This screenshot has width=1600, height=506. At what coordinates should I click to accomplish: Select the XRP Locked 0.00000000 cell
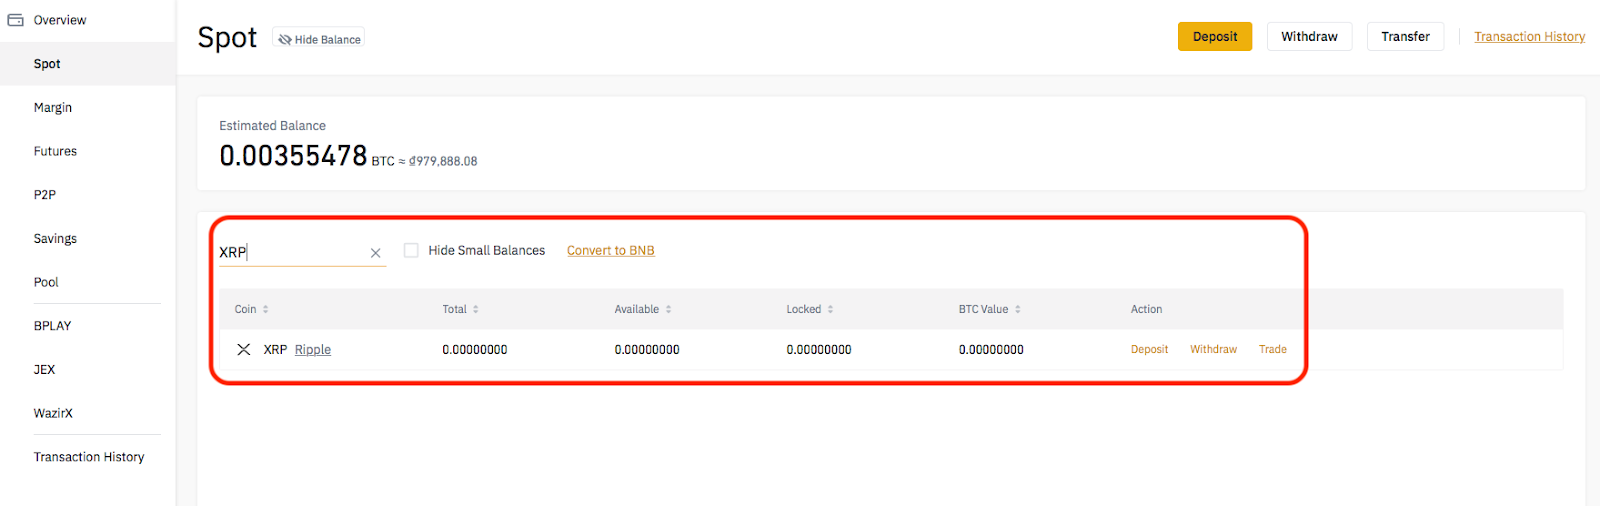[819, 350]
